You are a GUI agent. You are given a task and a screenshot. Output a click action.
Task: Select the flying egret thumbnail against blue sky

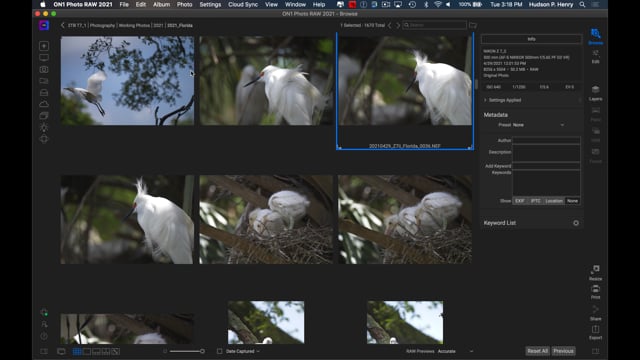pos(127,80)
